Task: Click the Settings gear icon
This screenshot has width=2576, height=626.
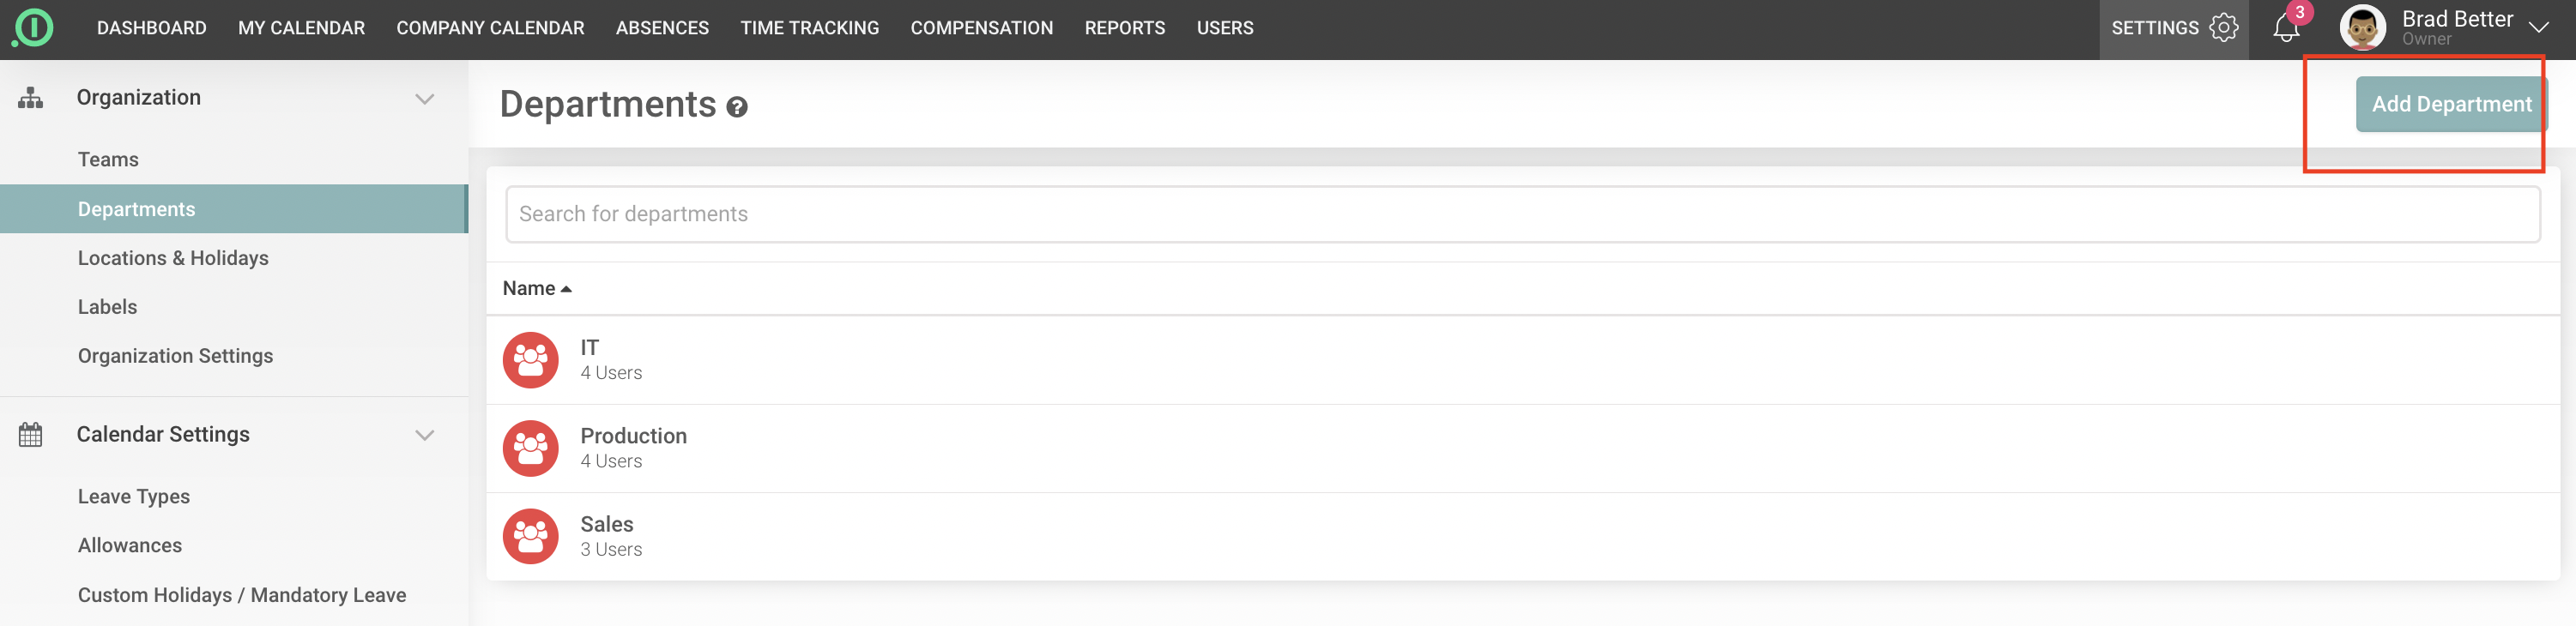Action: coord(2223,28)
